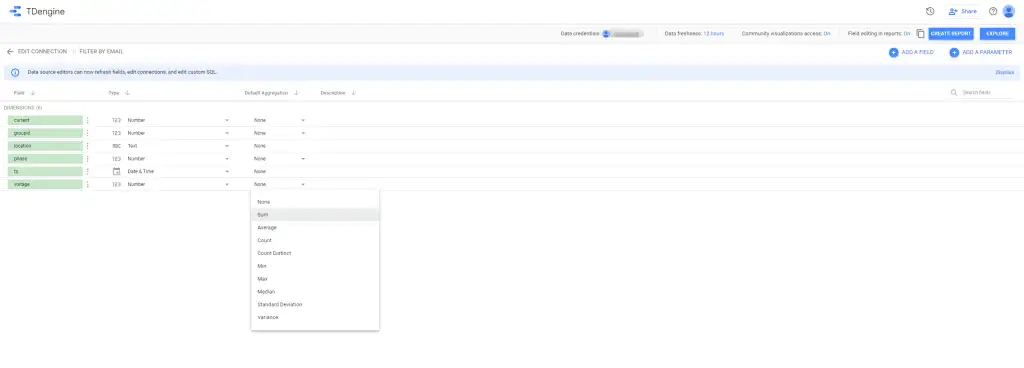Dismiss the data source editors notice
1024x368 pixels.
(x=1004, y=72)
